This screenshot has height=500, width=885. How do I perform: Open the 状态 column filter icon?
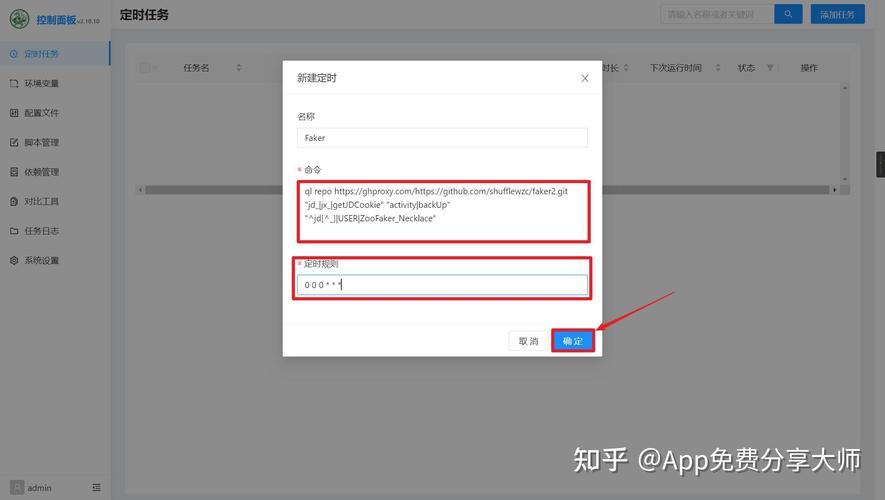[x=770, y=68]
